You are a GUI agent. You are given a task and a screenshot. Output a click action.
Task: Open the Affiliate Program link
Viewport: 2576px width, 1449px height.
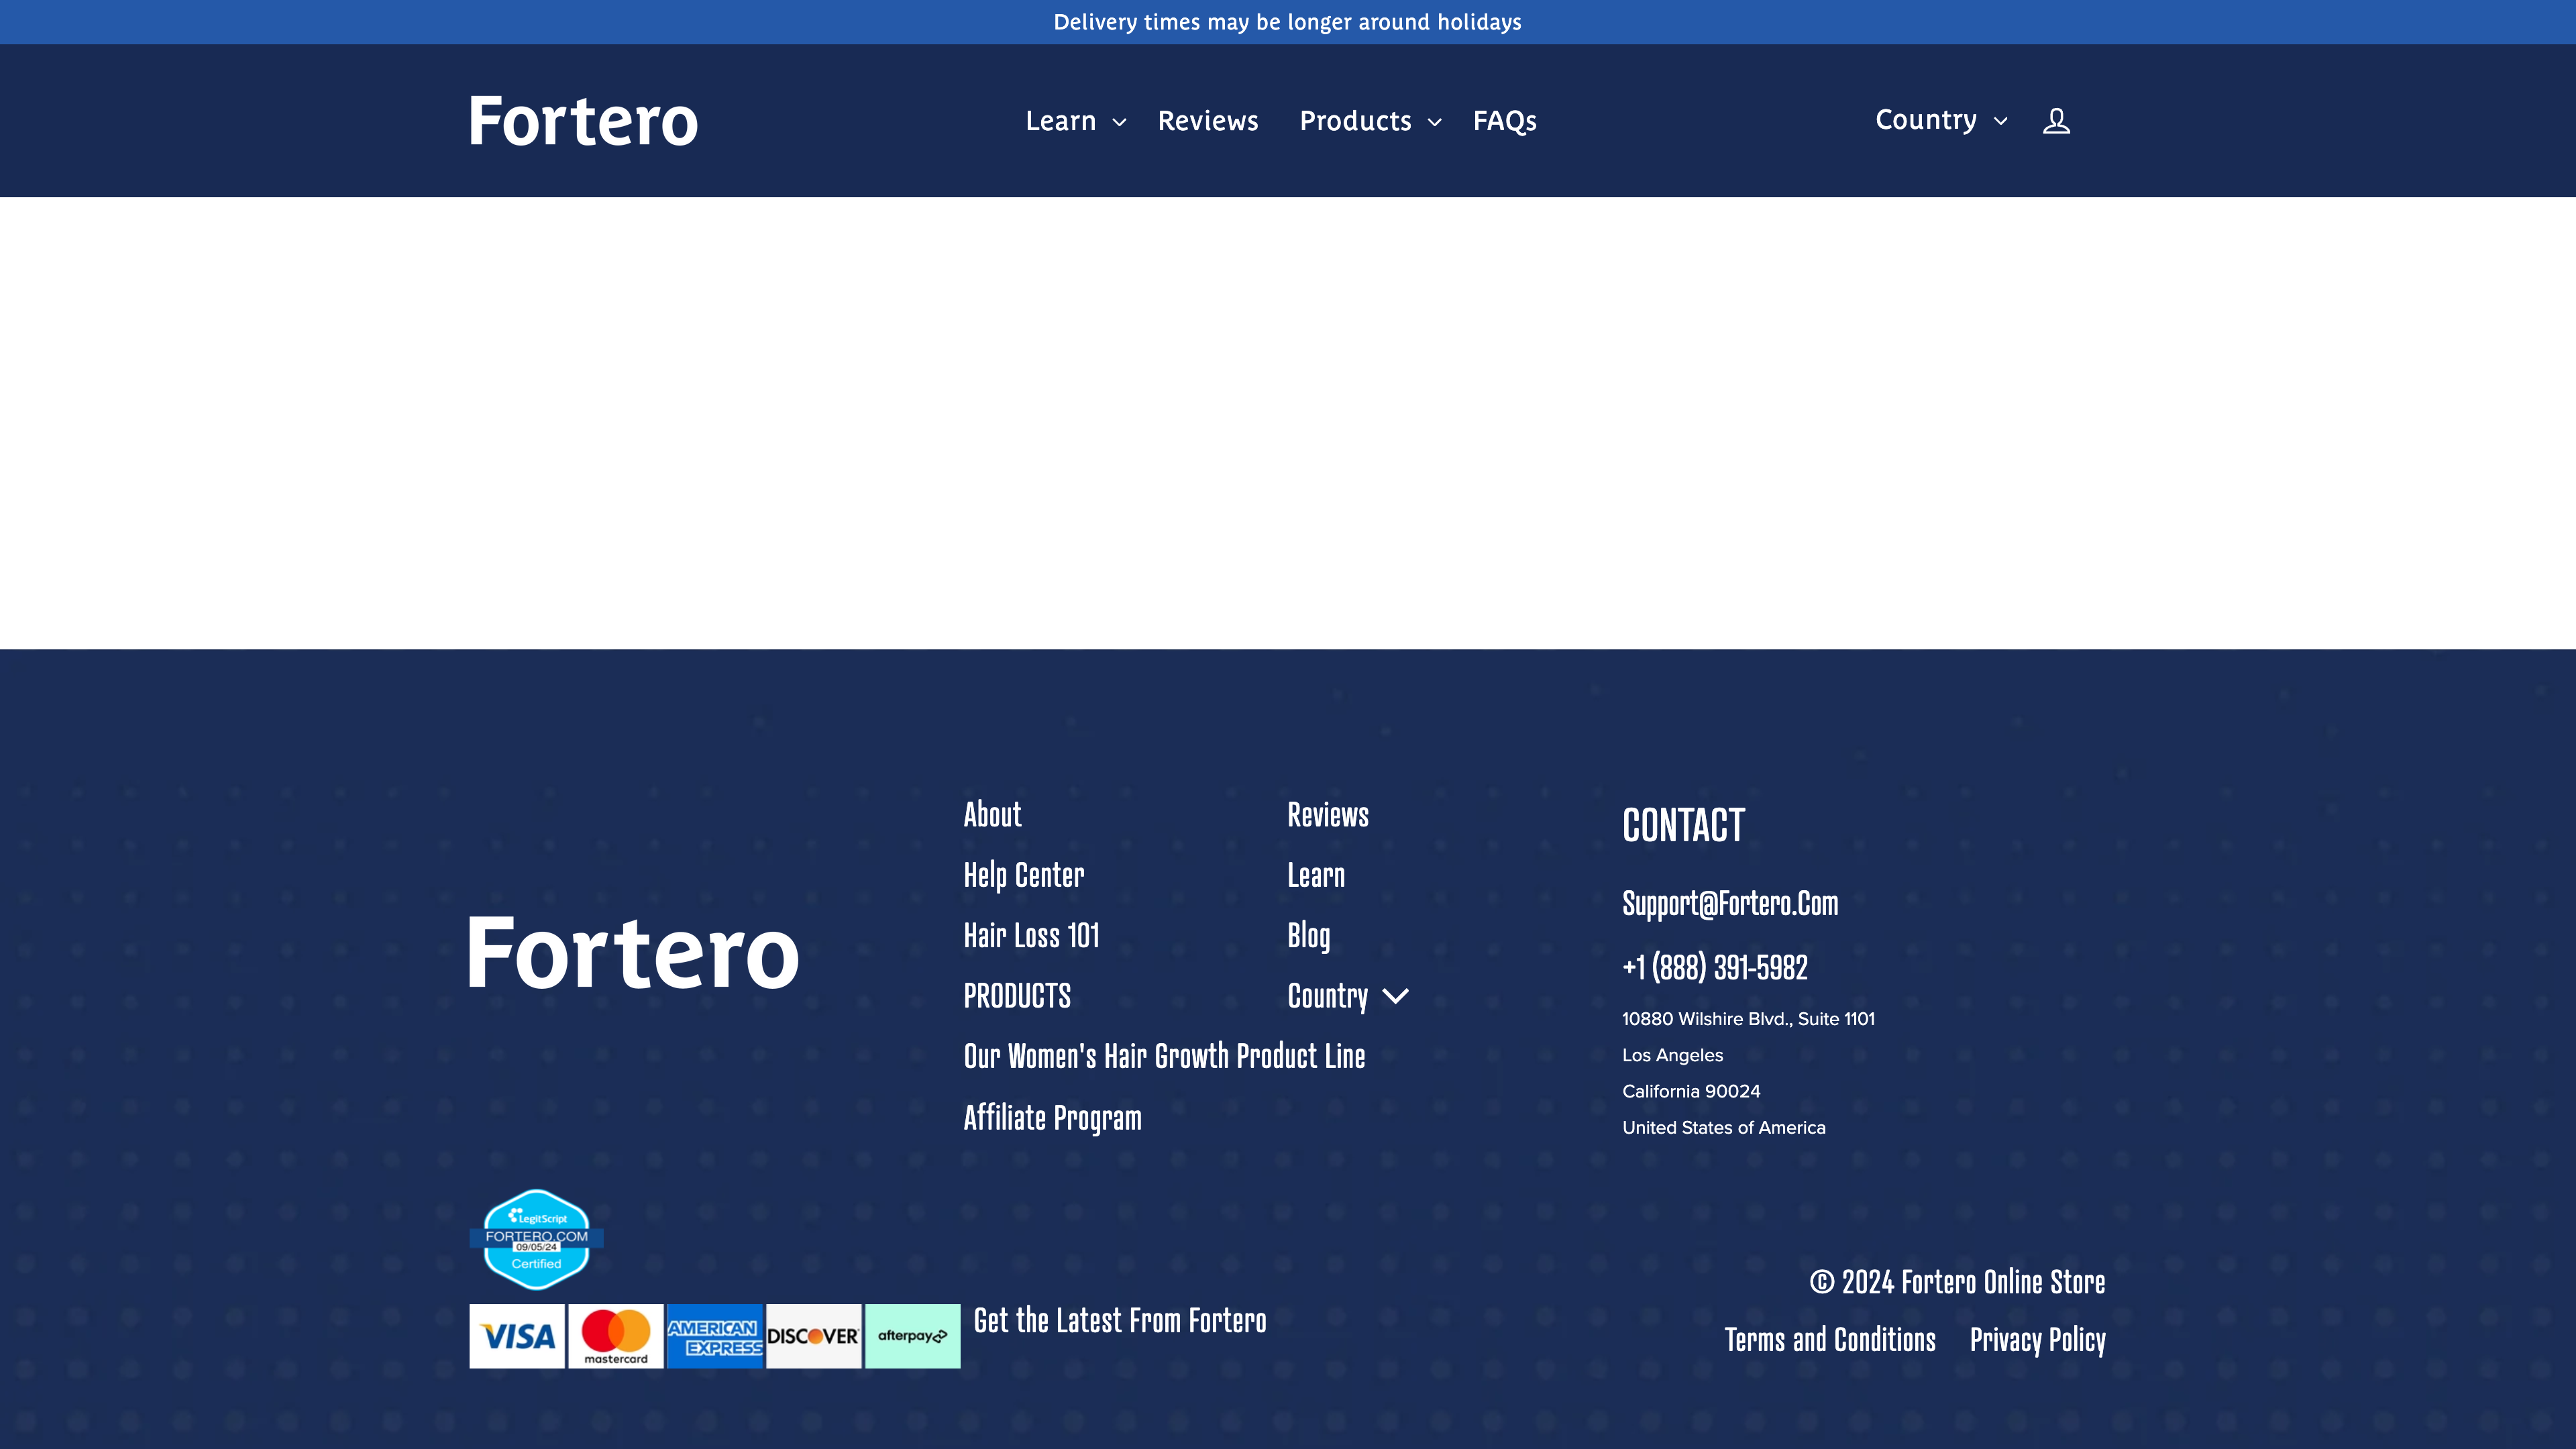[x=1052, y=1117]
